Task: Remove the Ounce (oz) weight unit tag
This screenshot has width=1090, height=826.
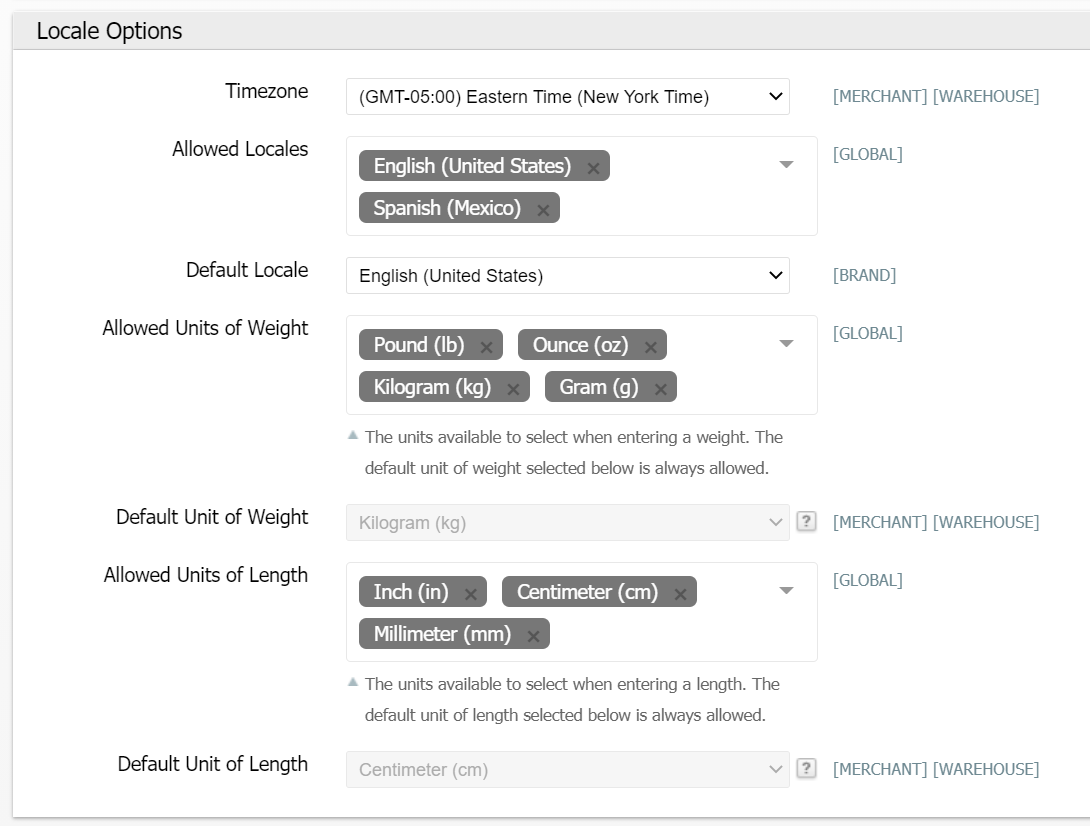Action: [x=650, y=347]
